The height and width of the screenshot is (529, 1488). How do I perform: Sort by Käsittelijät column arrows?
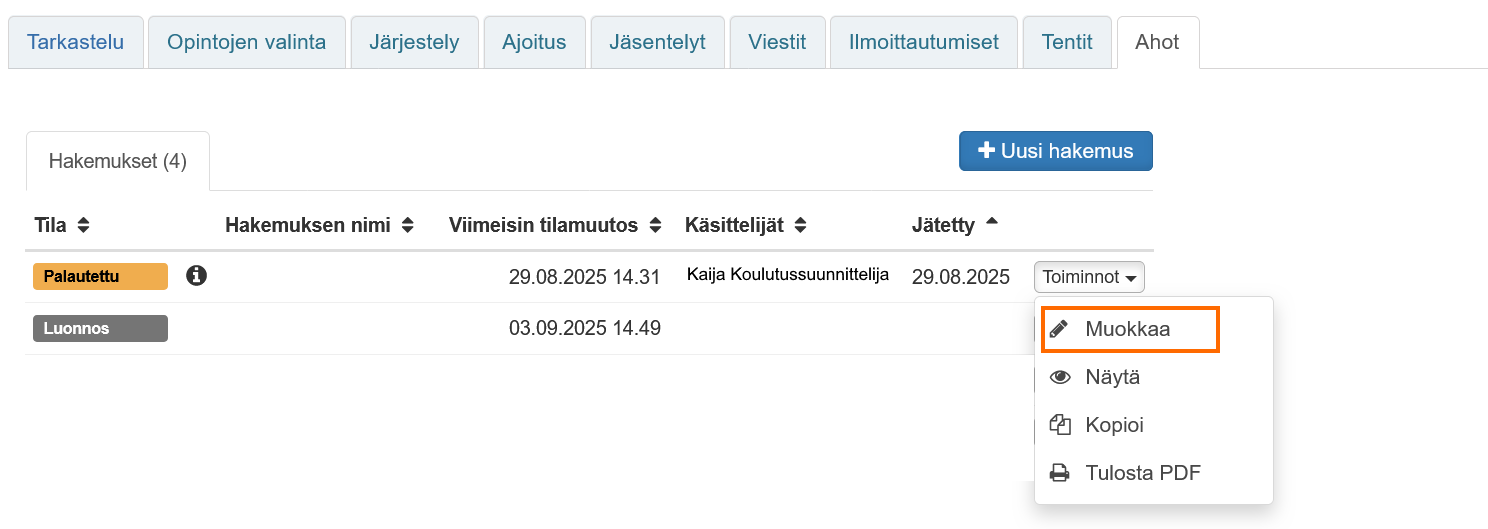pos(801,226)
